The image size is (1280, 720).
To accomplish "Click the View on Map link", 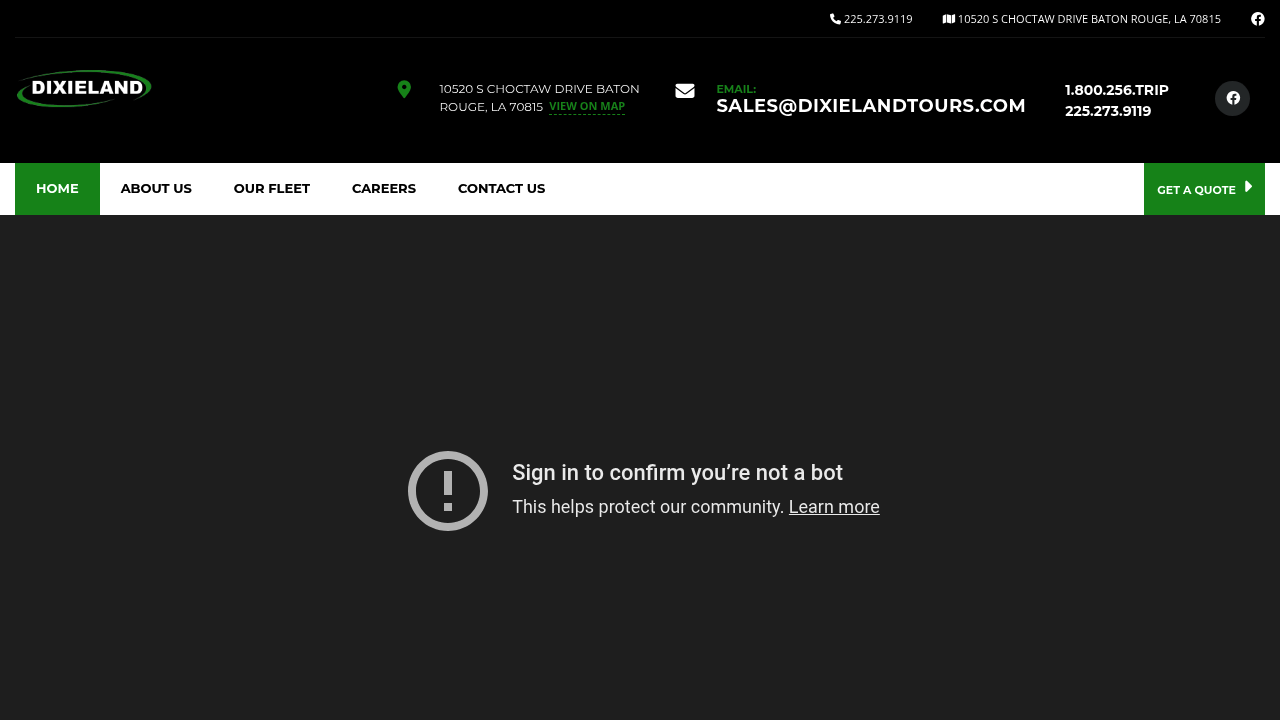I will click(x=587, y=107).
